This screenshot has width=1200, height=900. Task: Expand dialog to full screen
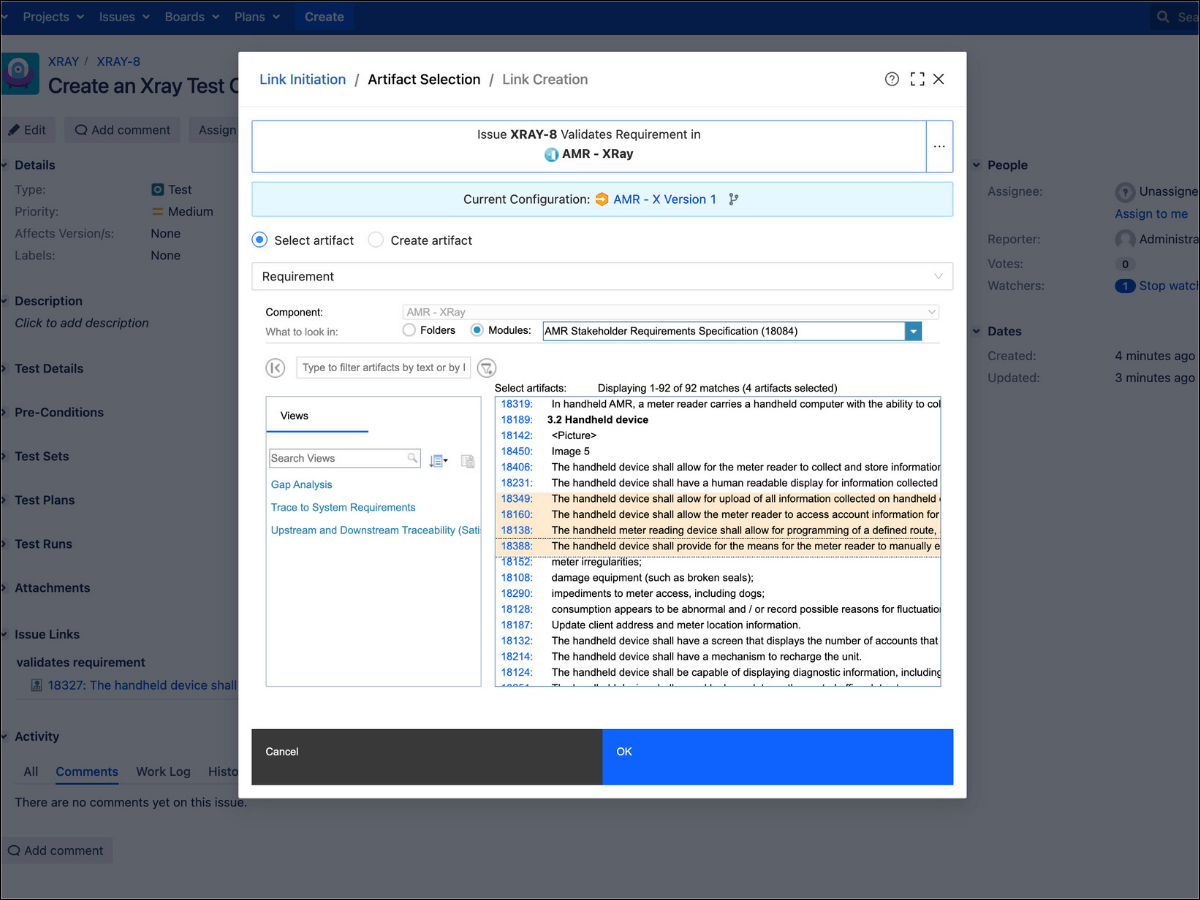[917, 79]
